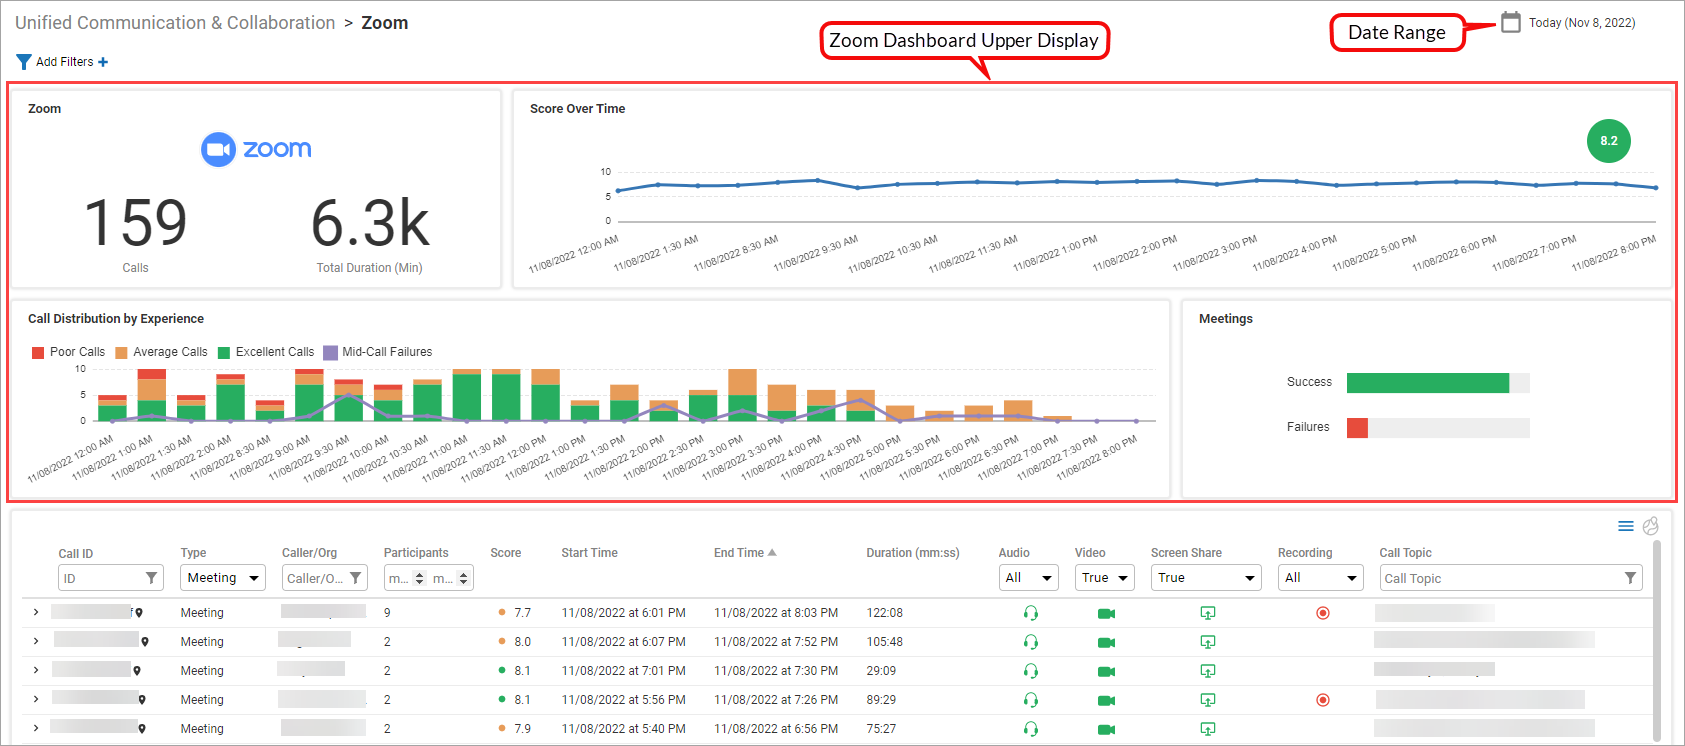Click the Zoom logo in summary card
This screenshot has width=1685, height=746.
coord(256,149)
